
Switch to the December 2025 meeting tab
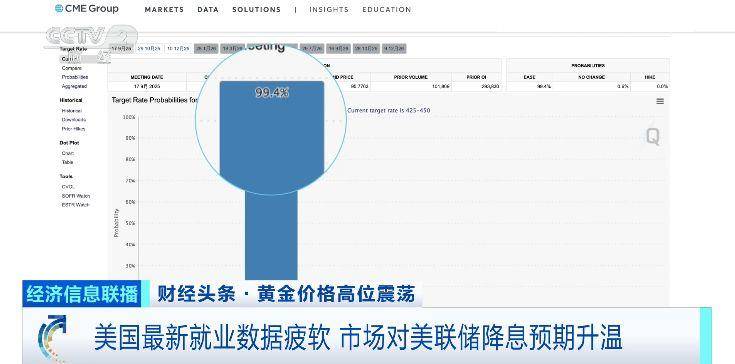(x=179, y=48)
